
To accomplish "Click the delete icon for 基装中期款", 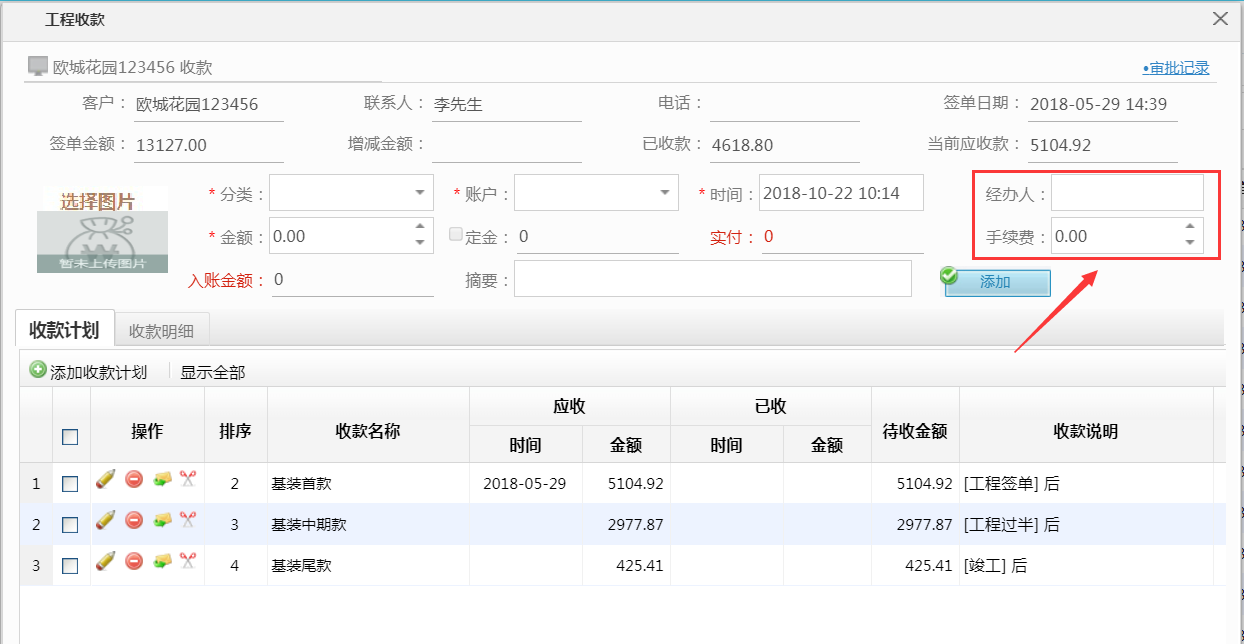I will coord(133,519).
